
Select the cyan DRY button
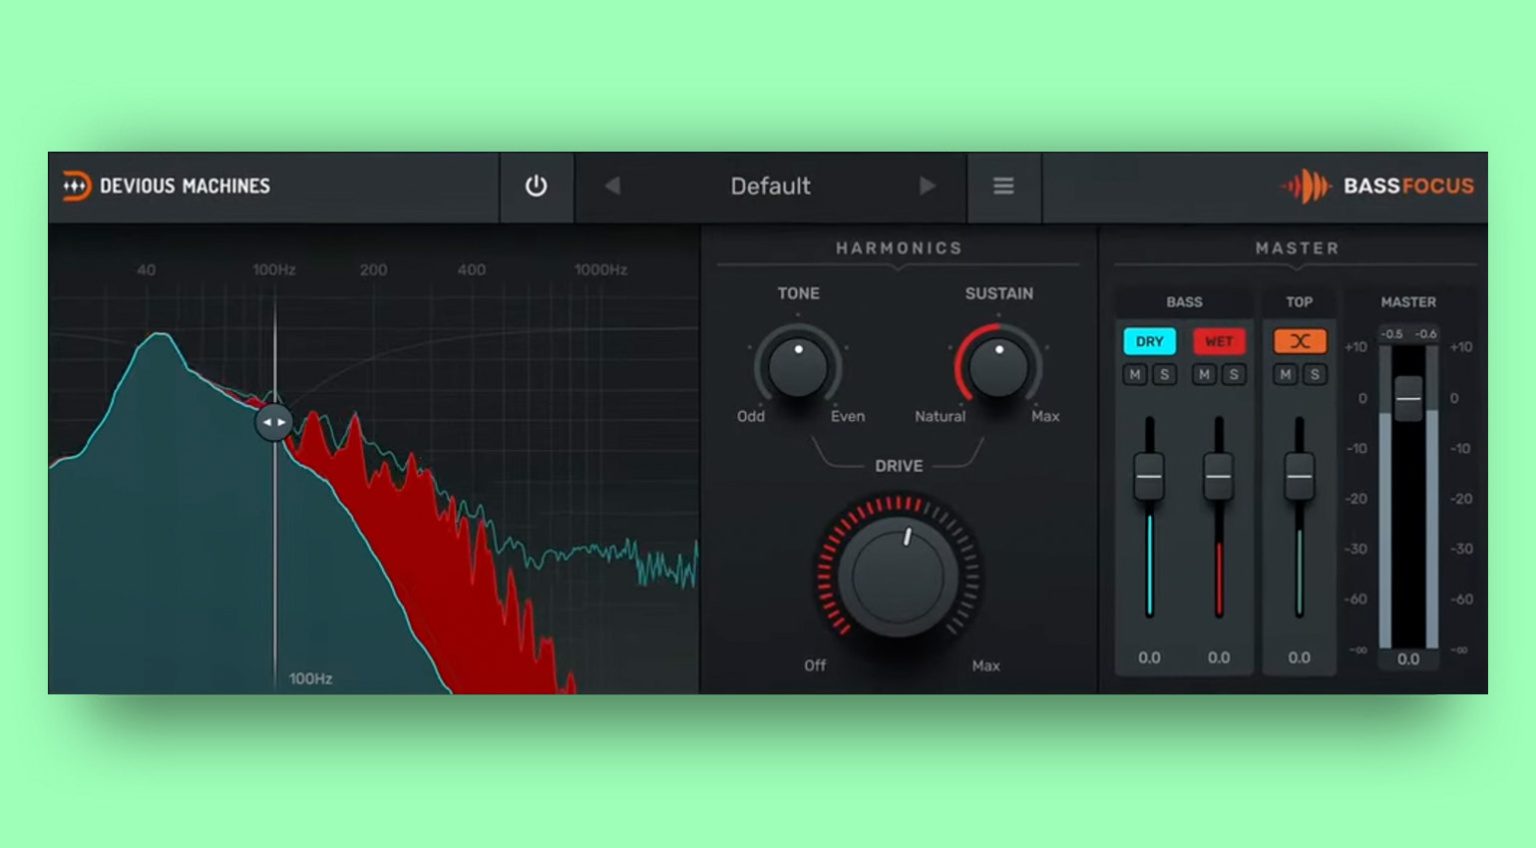(x=1149, y=342)
